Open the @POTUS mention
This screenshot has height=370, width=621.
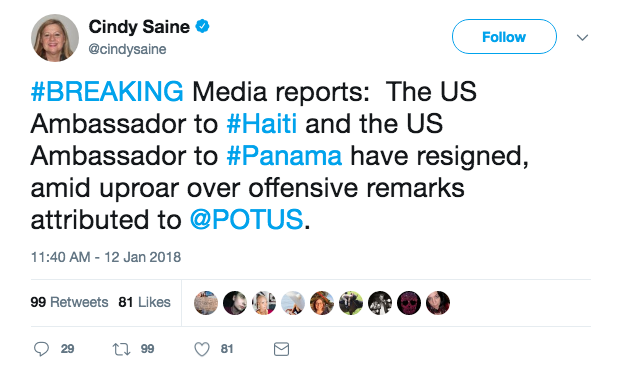point(246,219)
